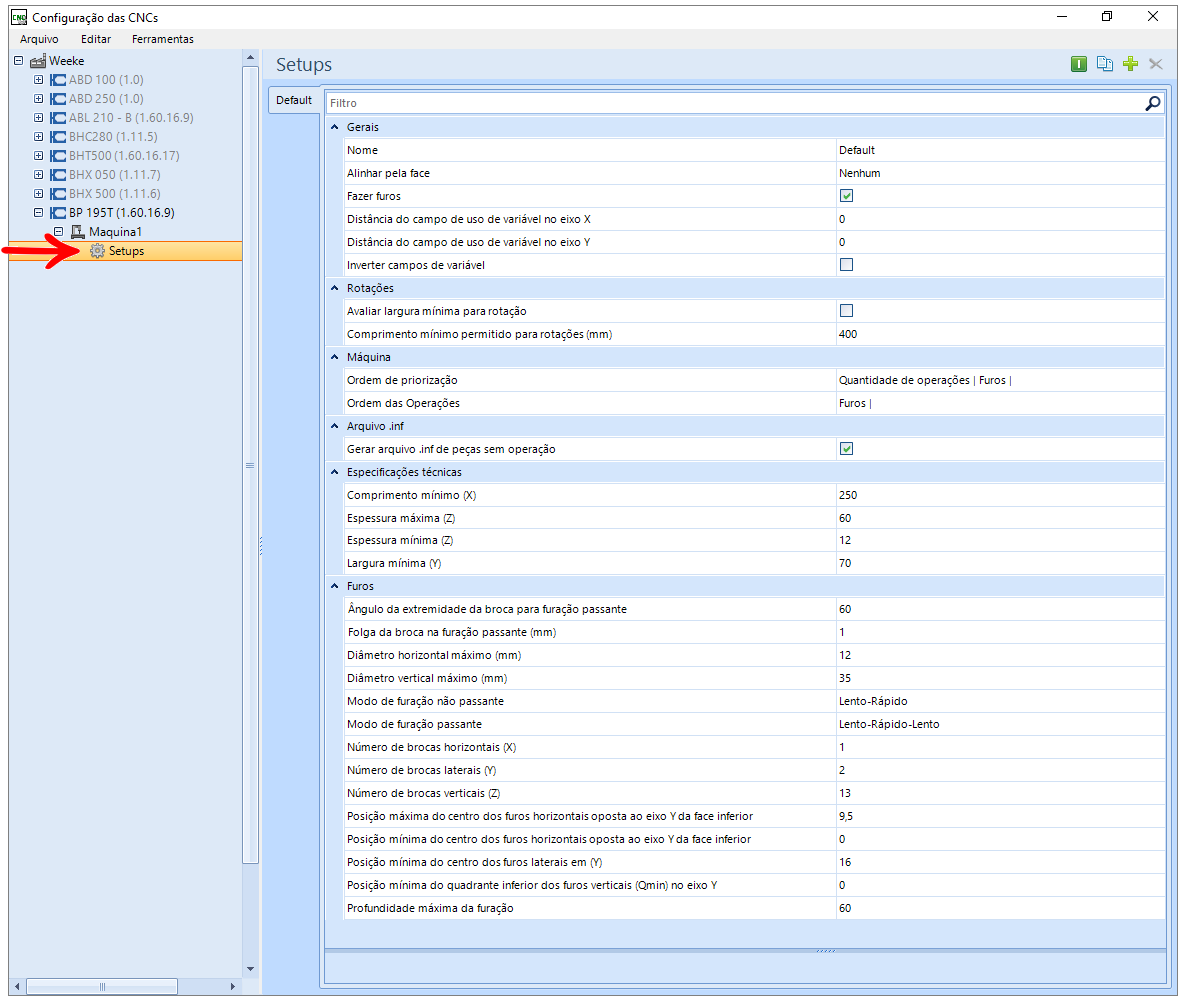This screenshot has width=1185, height=1006.
Task: Collapse the Gerais section
Action: pos(335,127)
